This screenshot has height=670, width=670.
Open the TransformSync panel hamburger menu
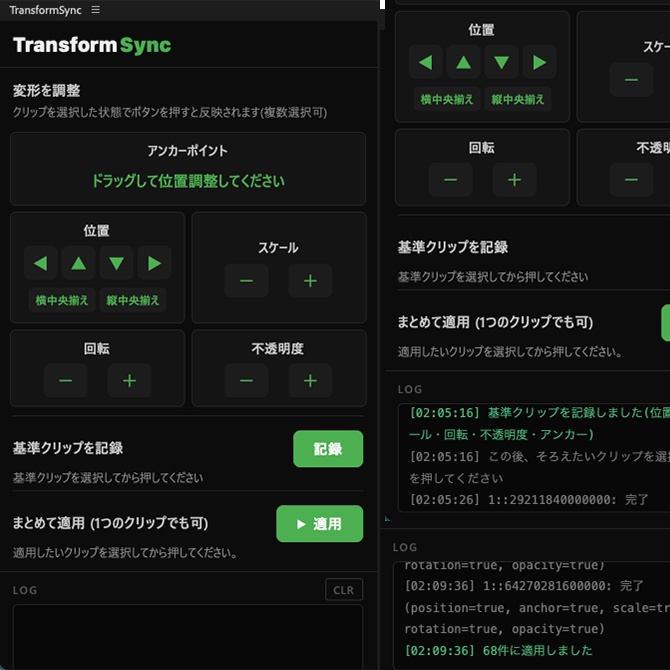[96, 9]
